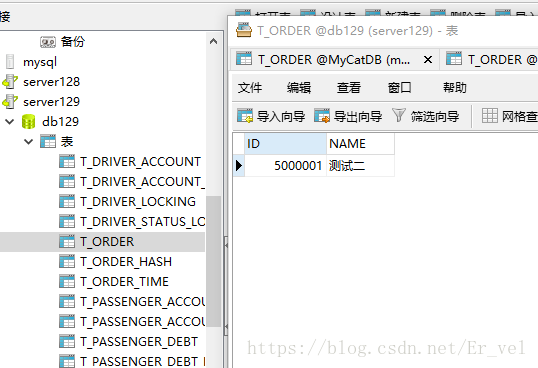Select the mysql connection icon
This screenshot has width=538, height=368.
(10, 62)
